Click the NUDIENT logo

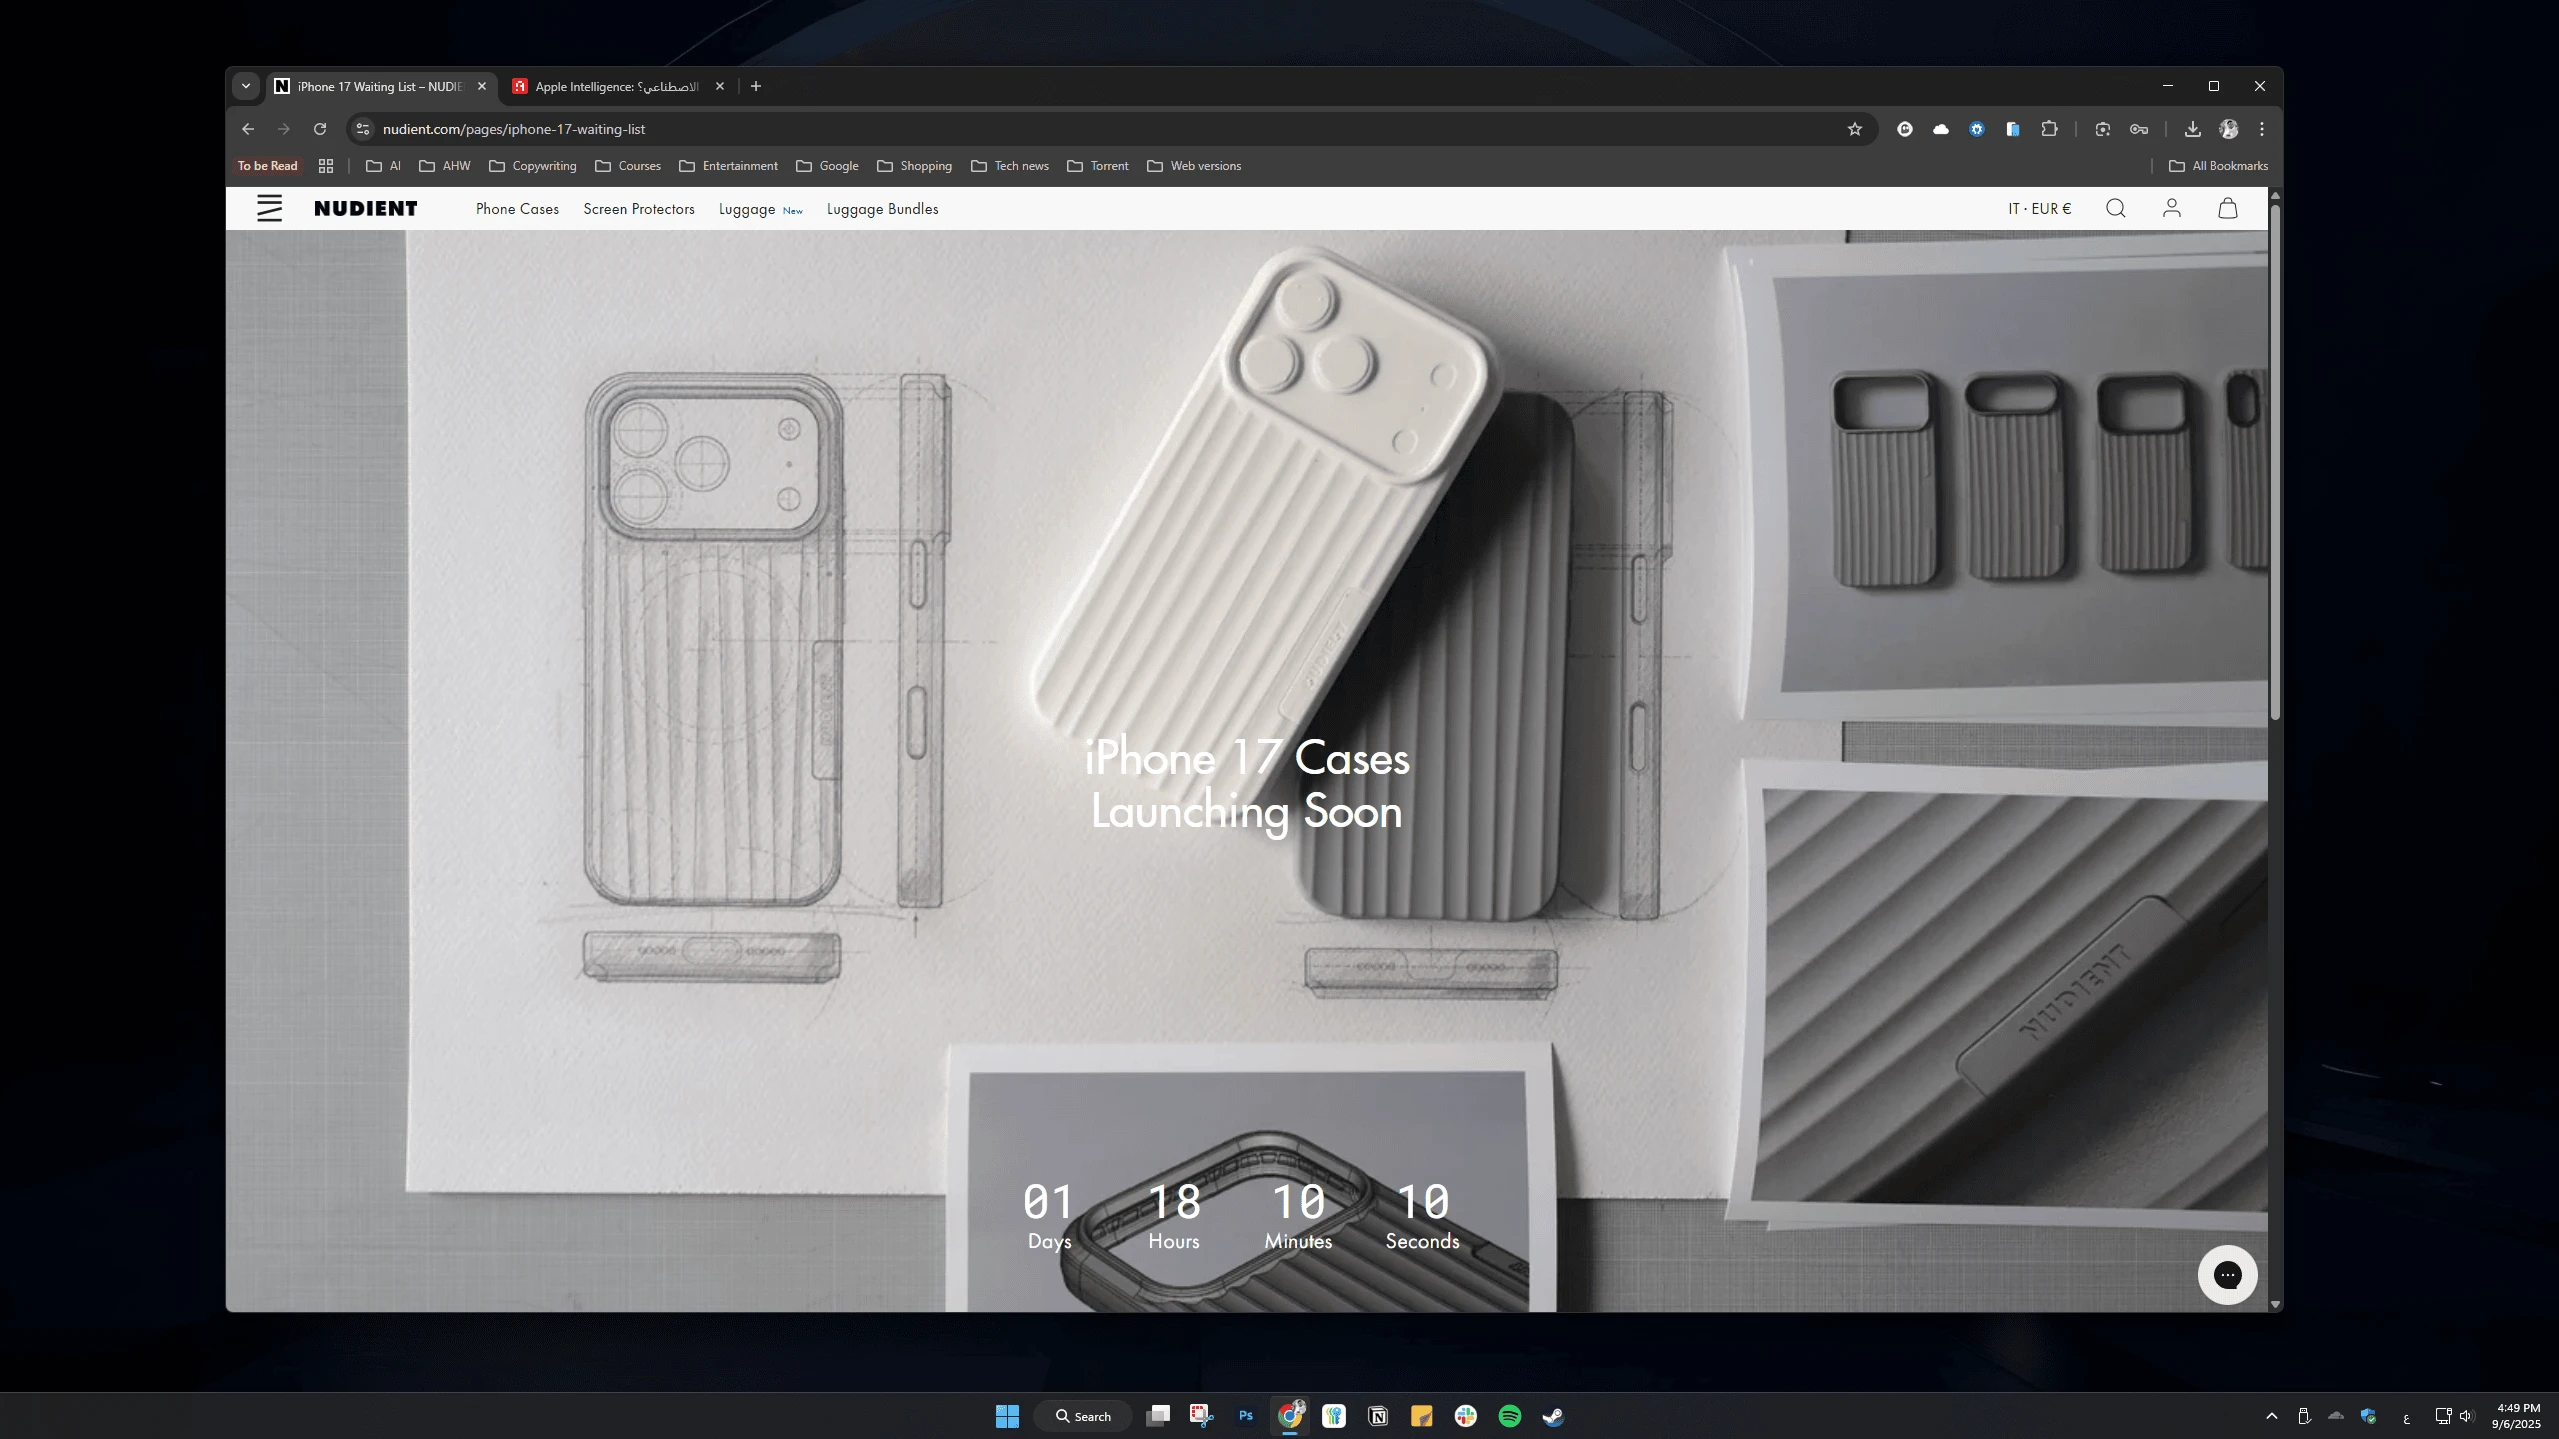point(365,209)
